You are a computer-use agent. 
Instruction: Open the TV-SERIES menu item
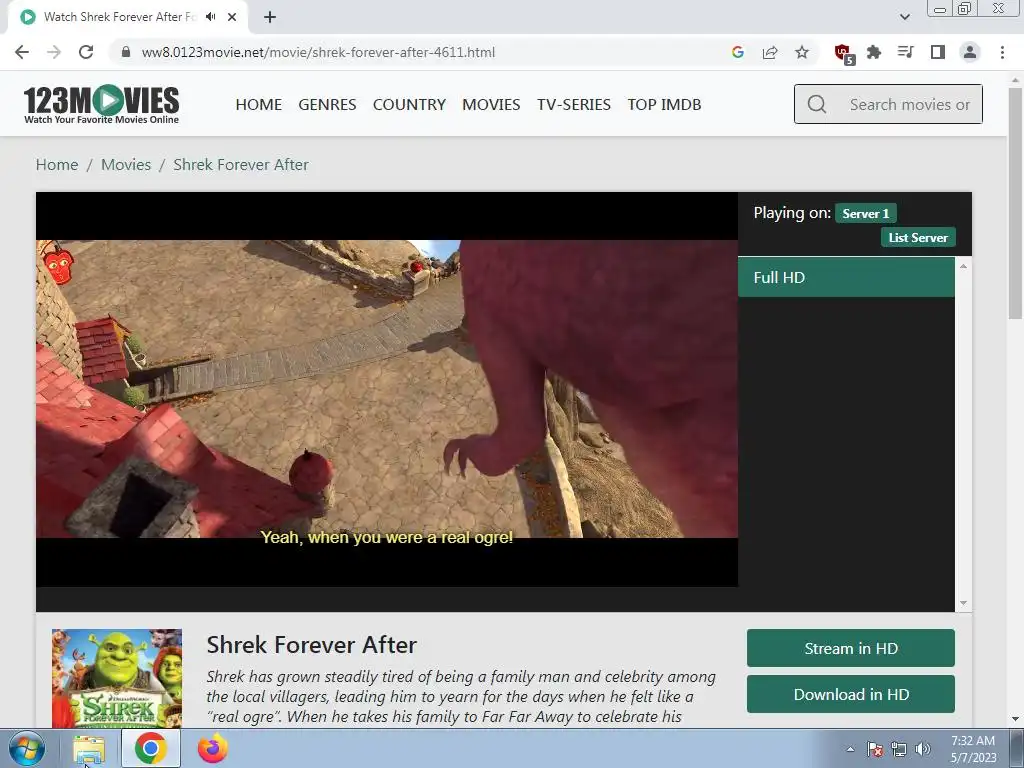pos(574,104)
